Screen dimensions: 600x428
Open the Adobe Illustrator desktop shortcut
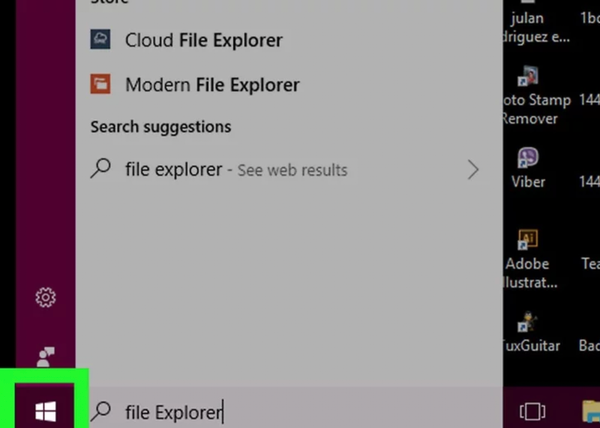tap(527, 241)
